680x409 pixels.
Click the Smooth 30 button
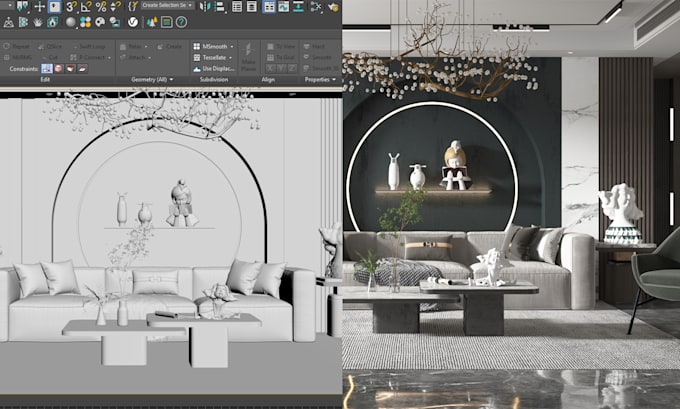(321, 68)
